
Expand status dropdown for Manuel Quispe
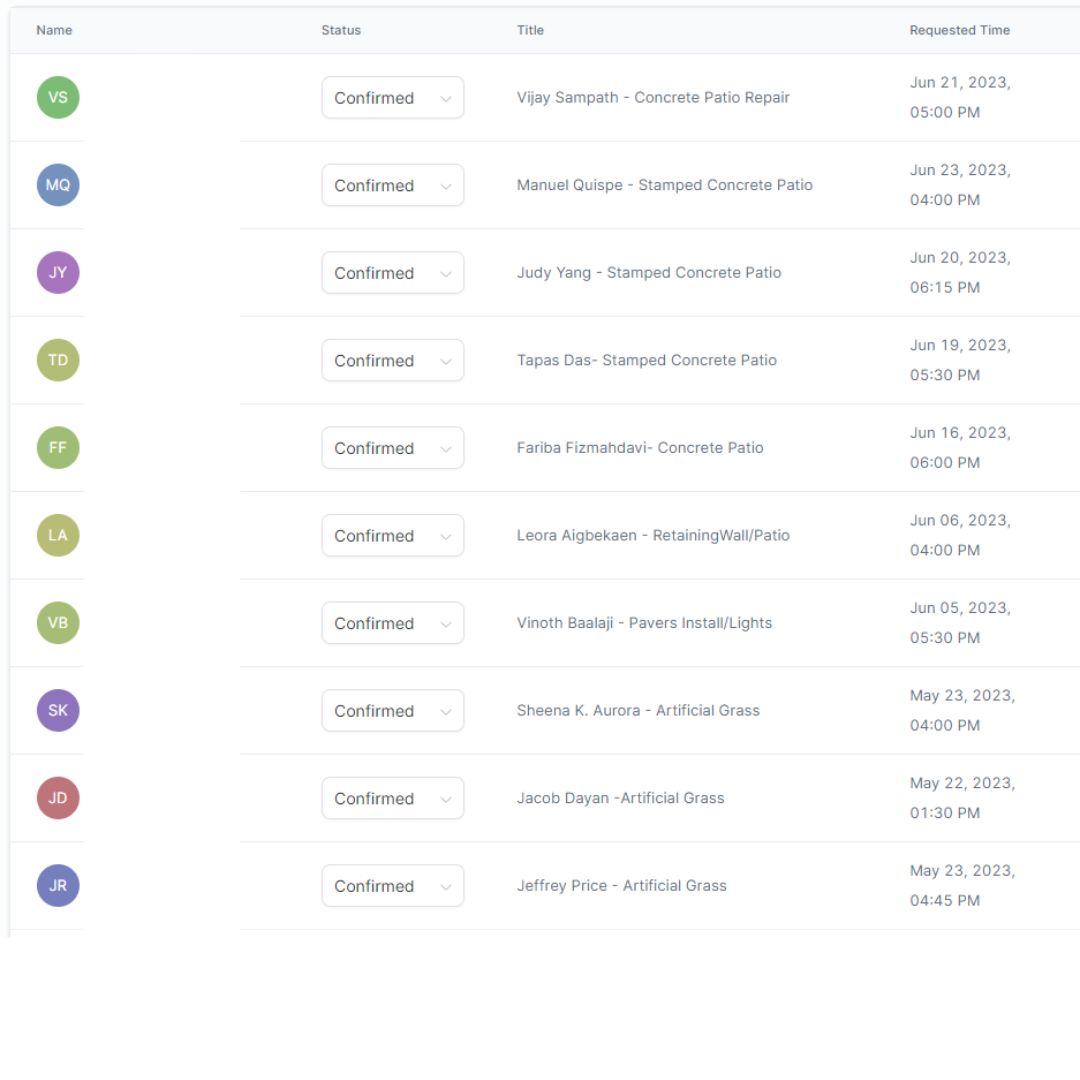click(x=392, y=186)
